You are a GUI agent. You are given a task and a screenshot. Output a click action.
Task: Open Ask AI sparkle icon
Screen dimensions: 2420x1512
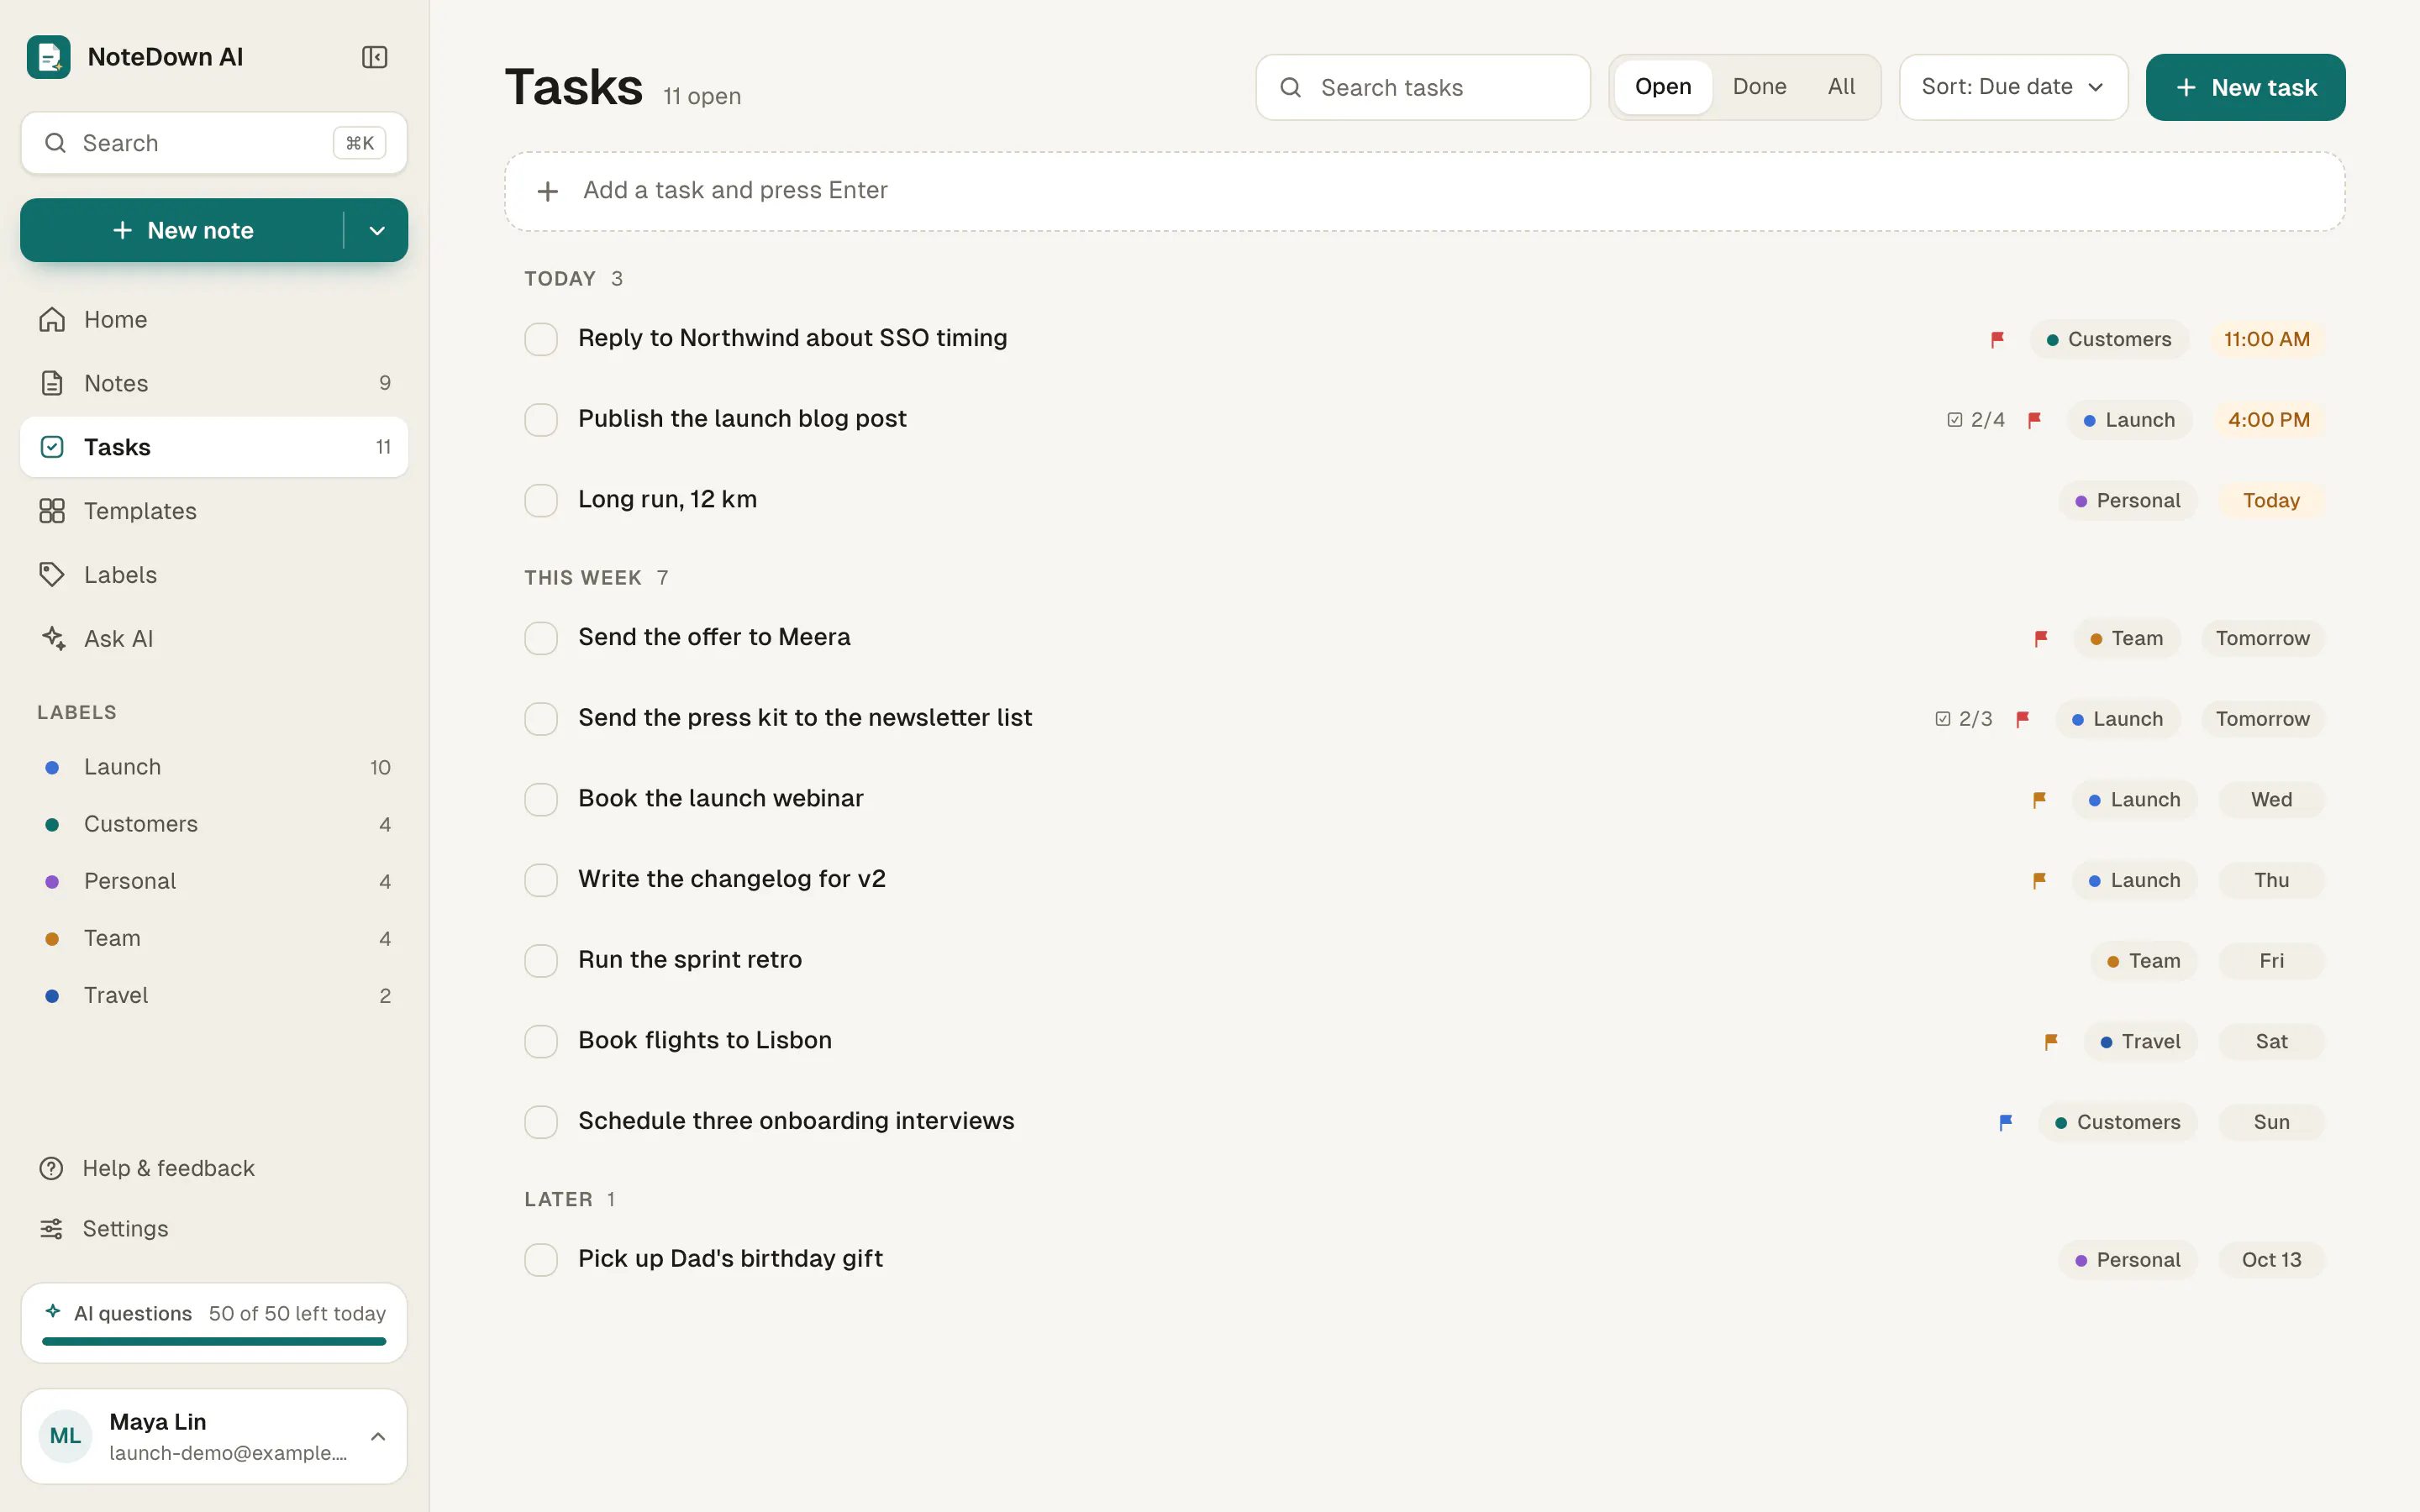(52, 638)
